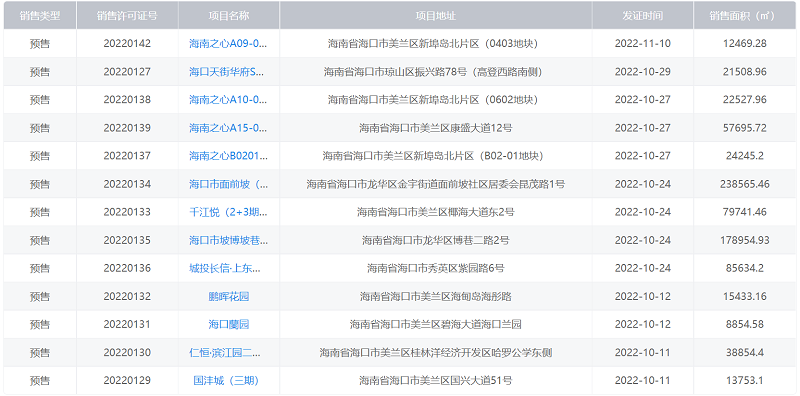800x396 pixels.
Task: Click address 龙华区博巷二路2号
Action: tap(436, 240)
